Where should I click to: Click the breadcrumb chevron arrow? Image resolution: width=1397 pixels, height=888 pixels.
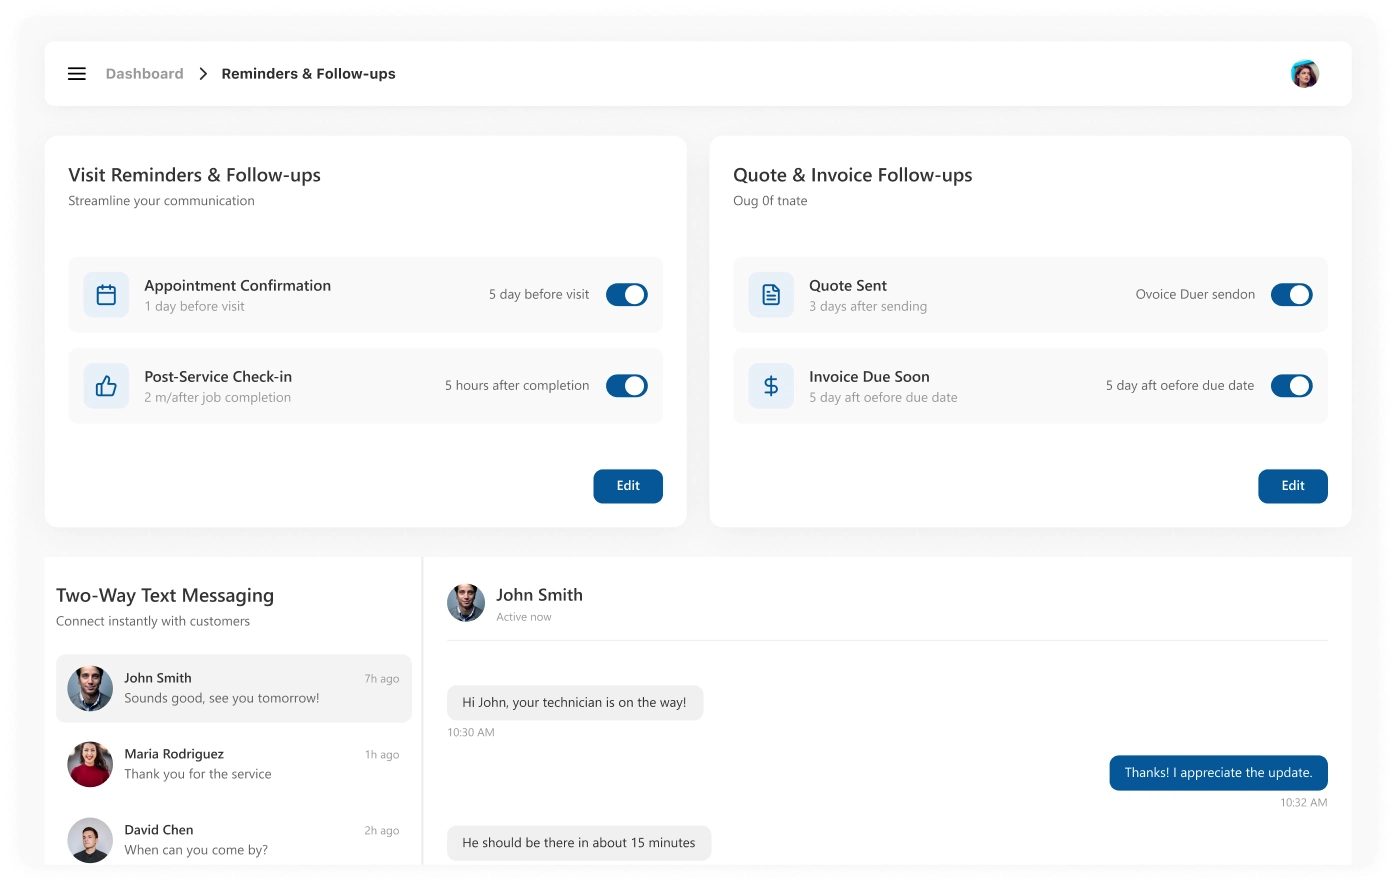click(203, 74)
